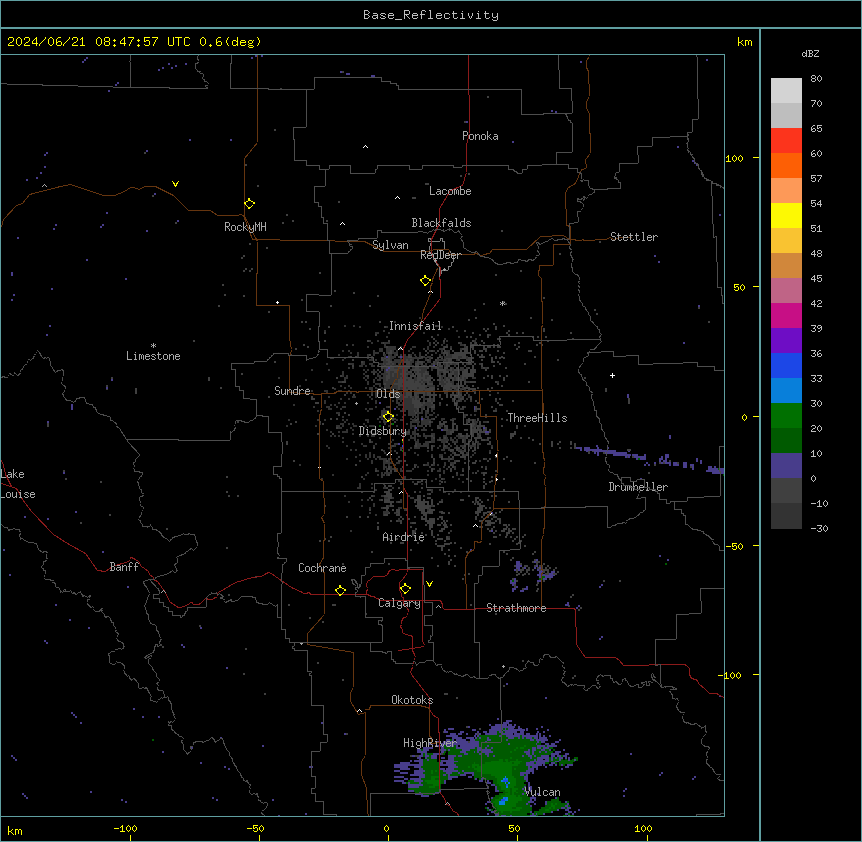Click the Lake Louise label
862x842 pixels.
click(18, 484)
